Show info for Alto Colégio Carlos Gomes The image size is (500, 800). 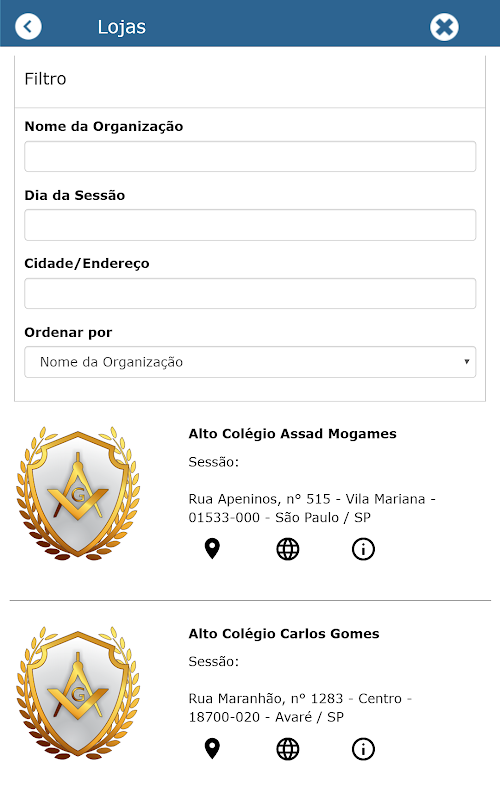pyautogui.click(x=363, y=749)
